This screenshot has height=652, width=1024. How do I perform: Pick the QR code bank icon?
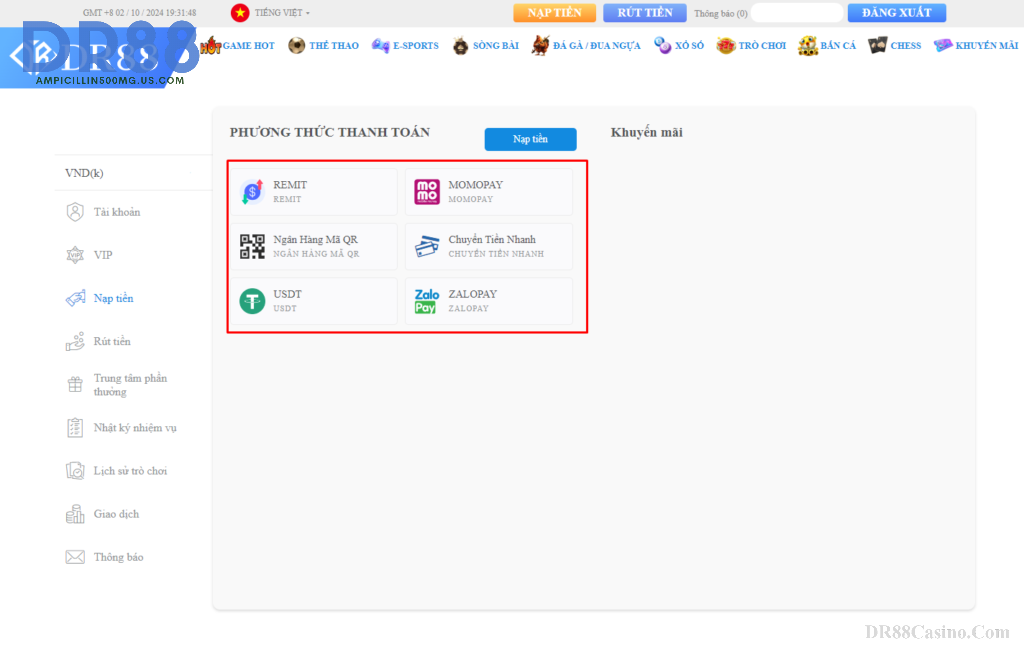[x=252, y=247]
